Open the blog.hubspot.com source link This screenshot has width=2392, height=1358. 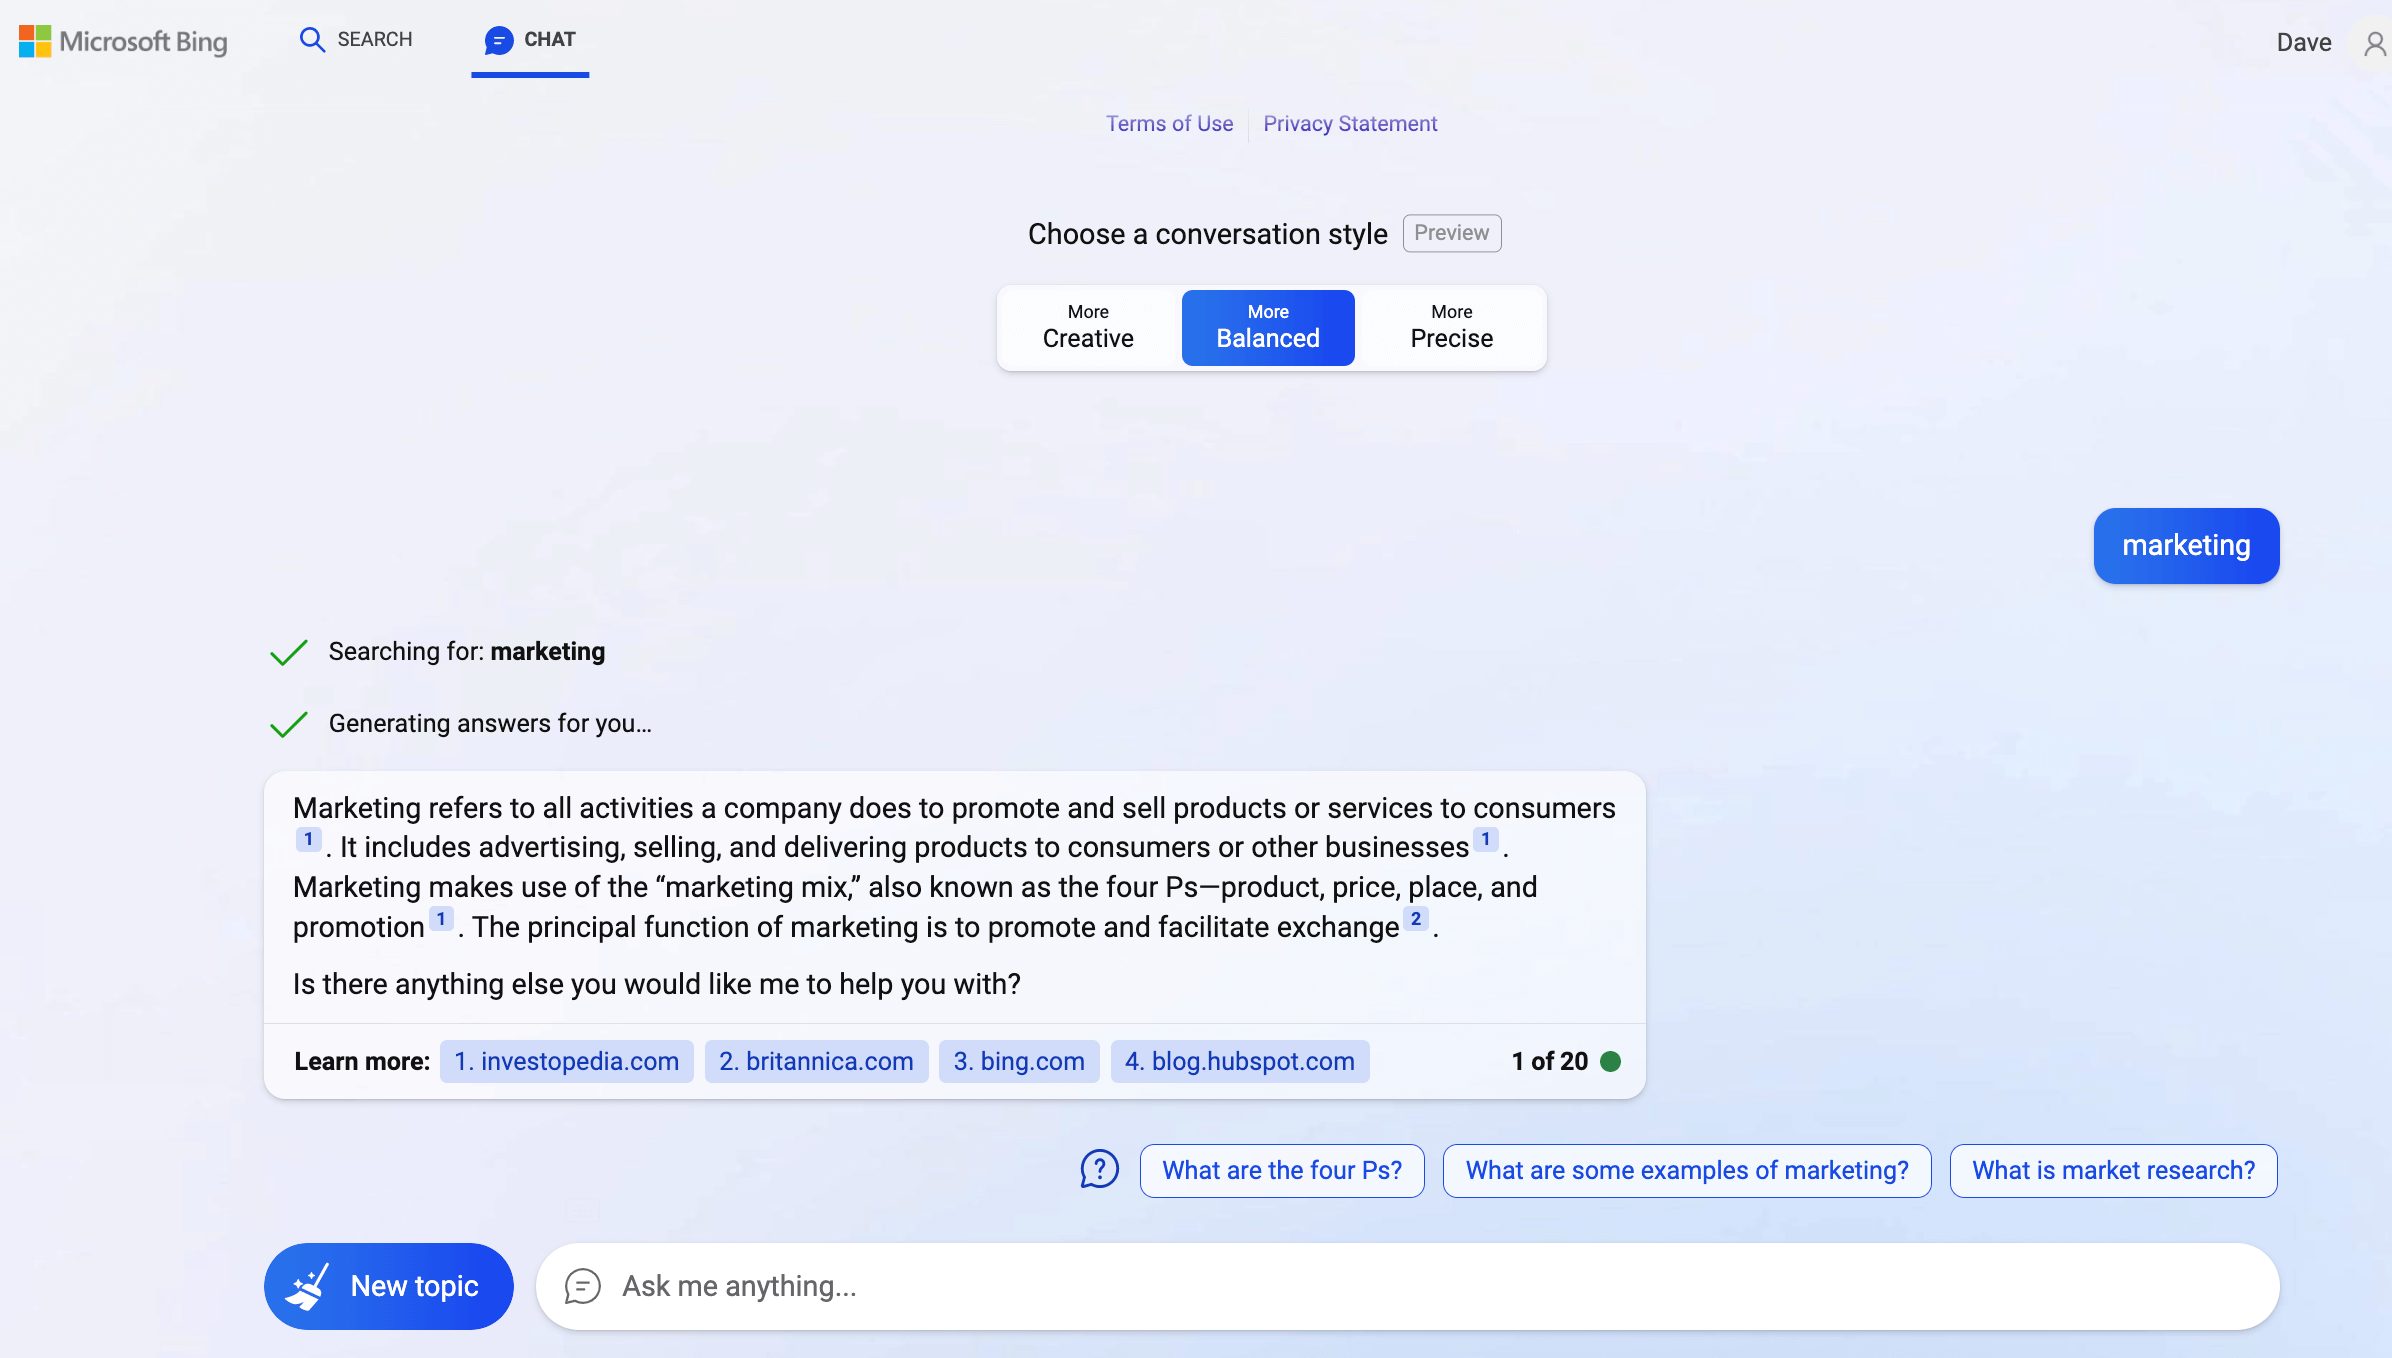coord(1239,1061)
